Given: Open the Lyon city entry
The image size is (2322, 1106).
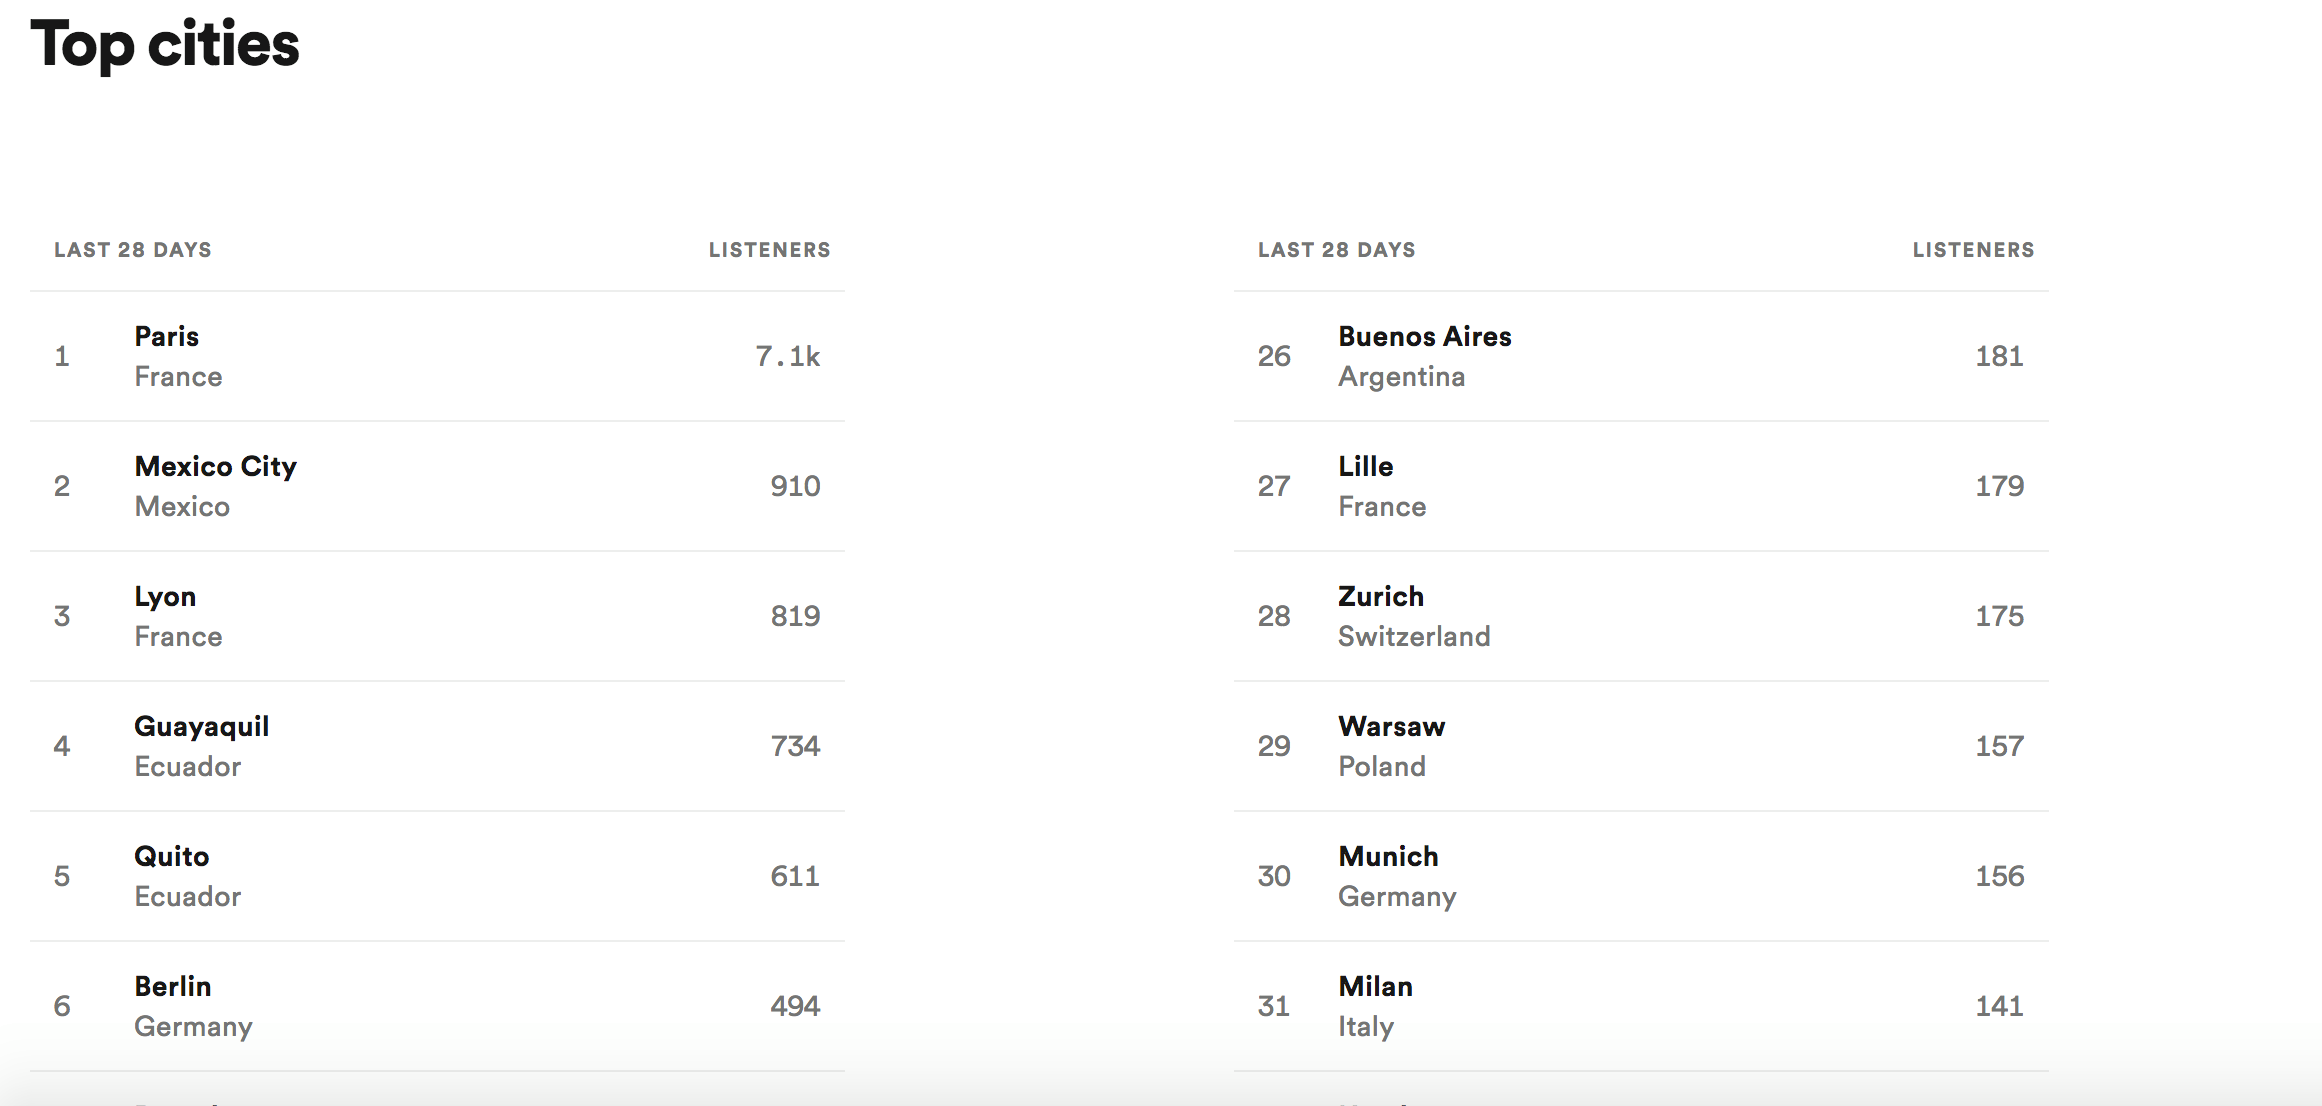Looking at the screenshot, I should click(165, 597).
